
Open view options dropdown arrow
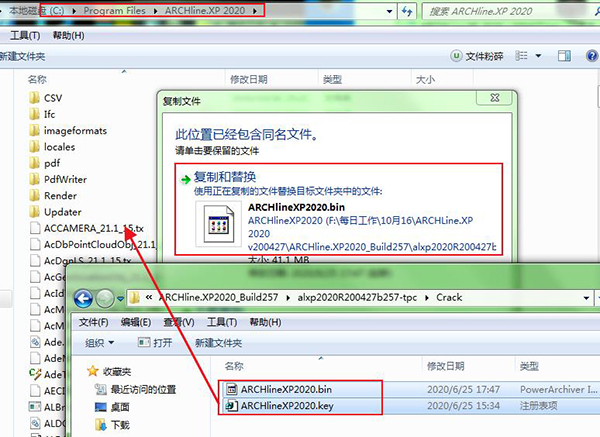pos(538,56)
